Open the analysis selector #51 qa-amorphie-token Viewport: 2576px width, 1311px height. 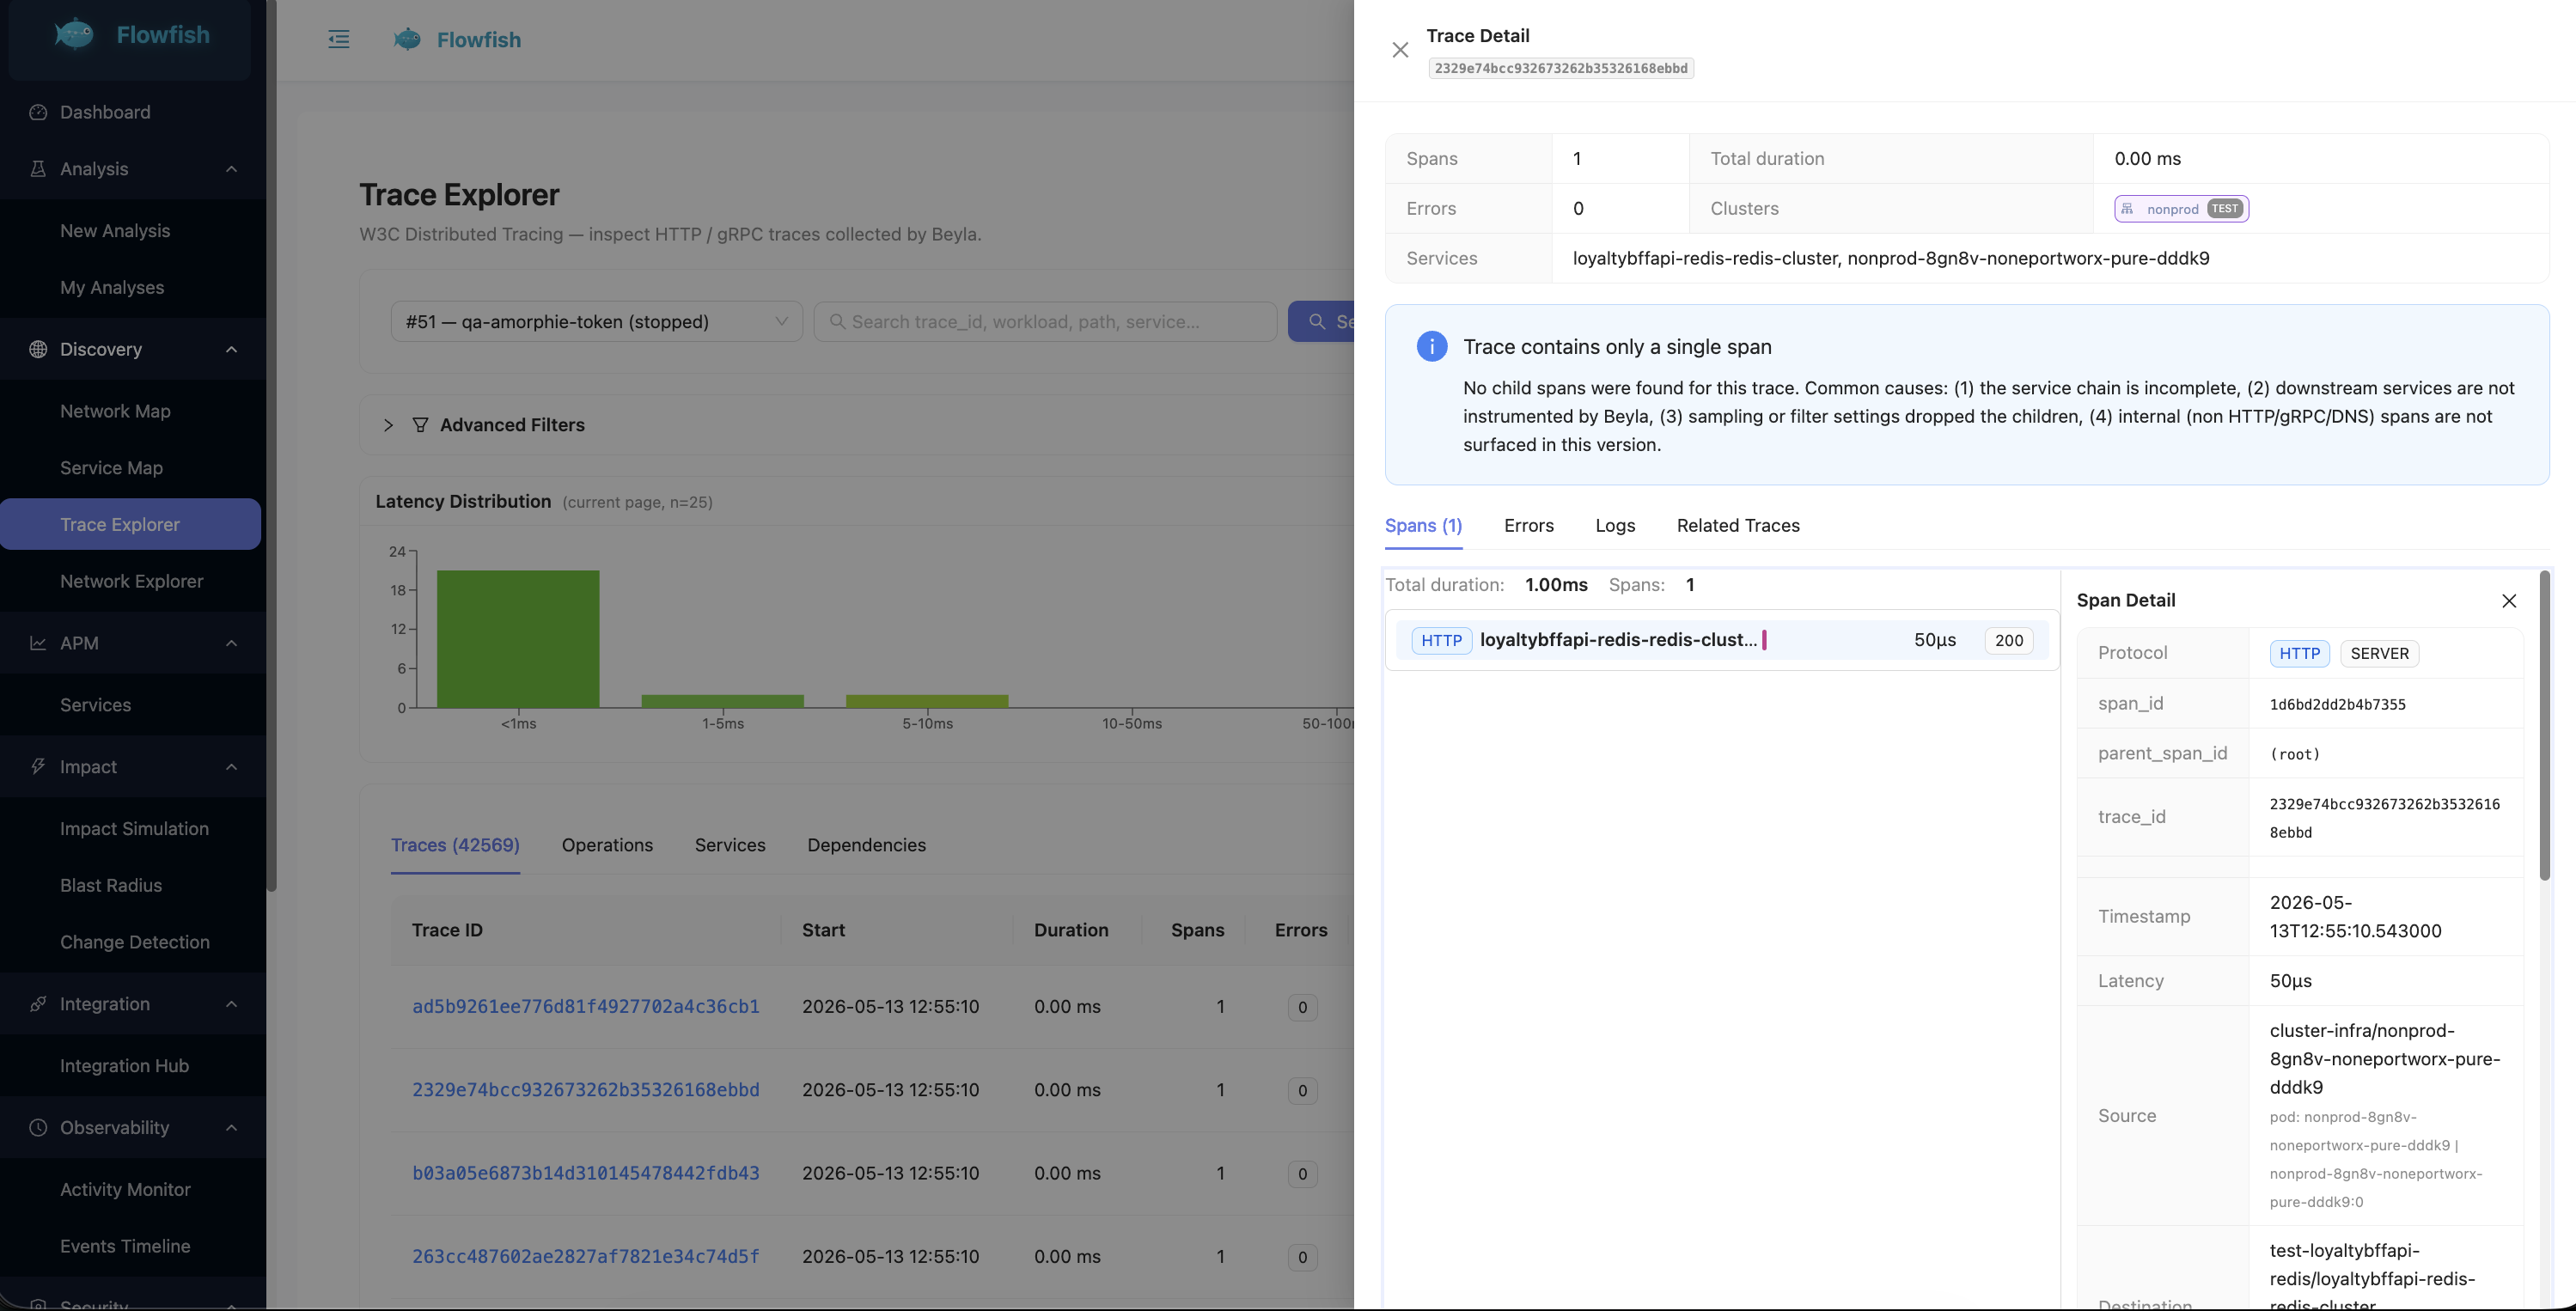(x=597, y=322)
